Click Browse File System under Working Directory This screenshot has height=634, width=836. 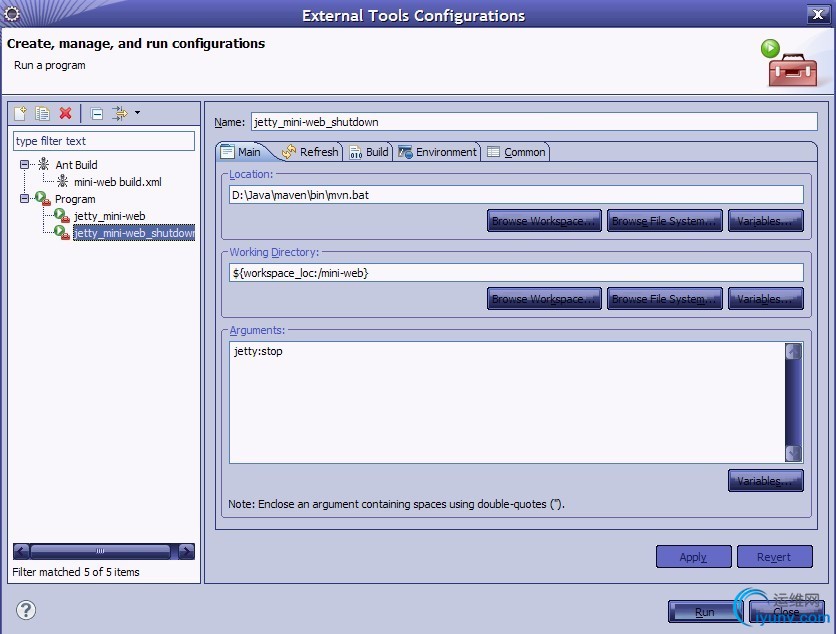click(x=664, y=299)
